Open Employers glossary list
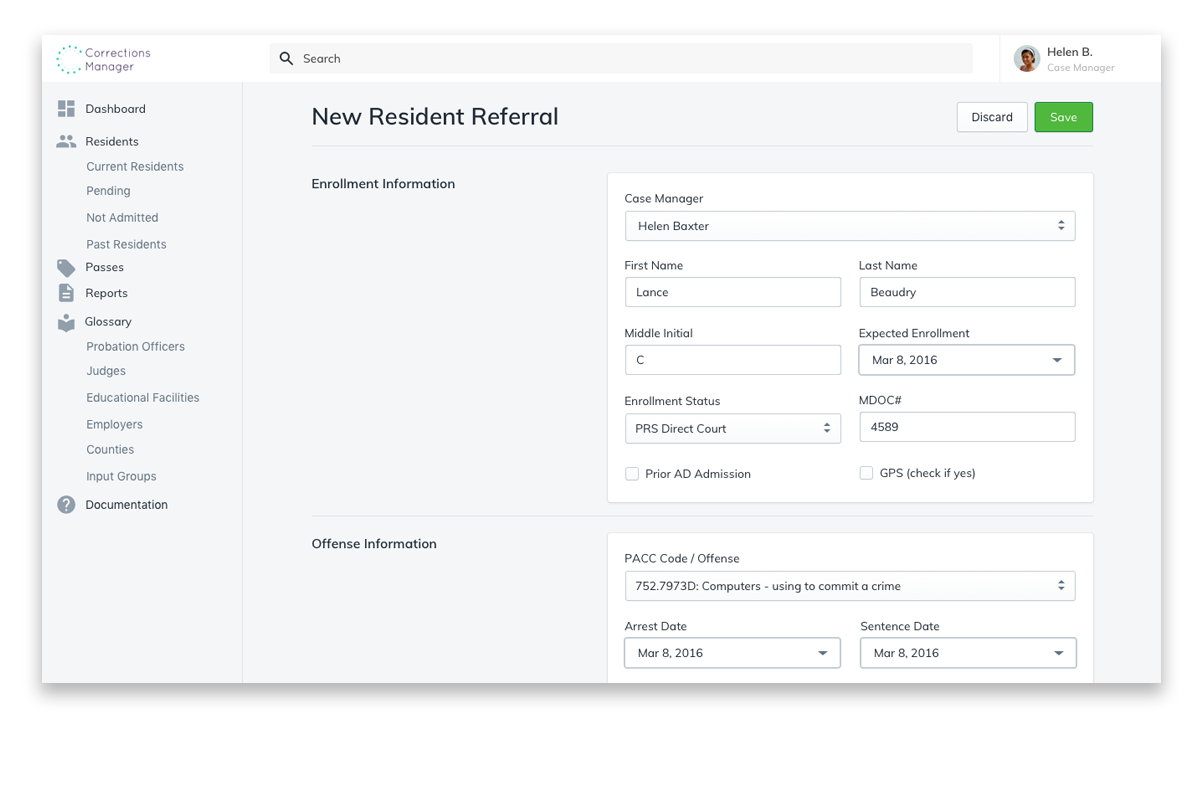This screenshot has width=1200, height=800. [x=114, y=425]
